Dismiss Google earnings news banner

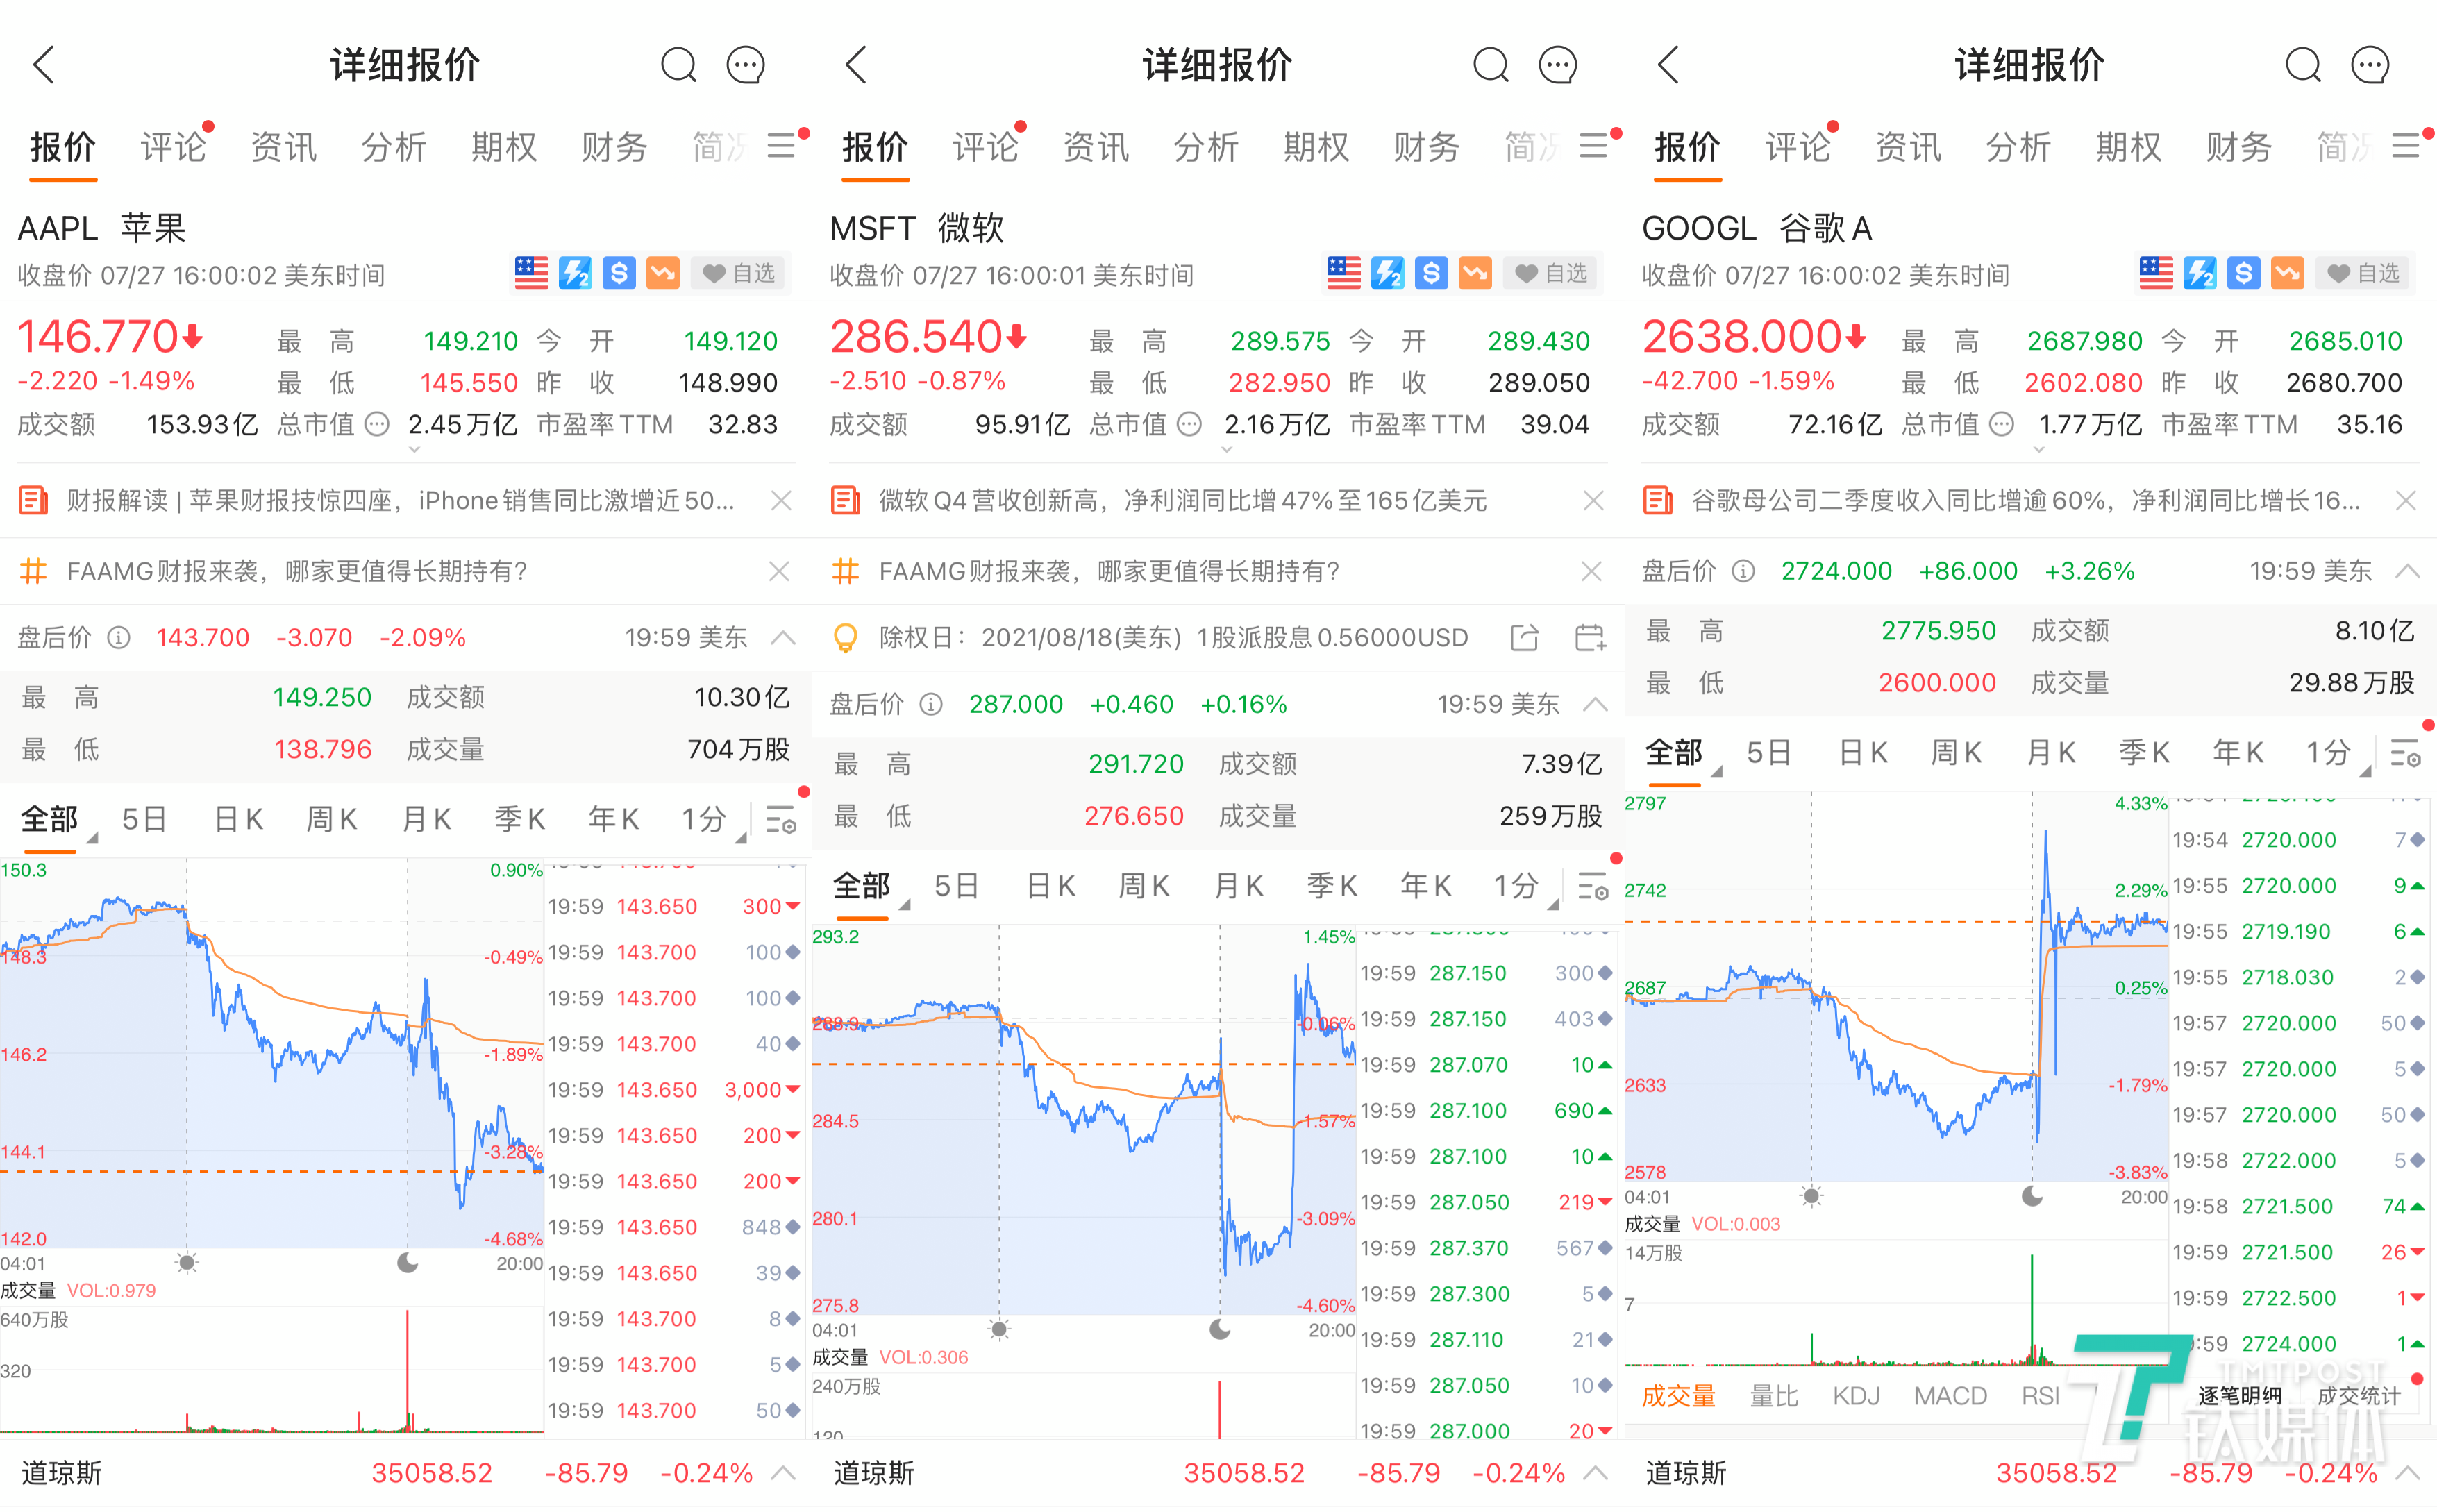coord(2406,500)
